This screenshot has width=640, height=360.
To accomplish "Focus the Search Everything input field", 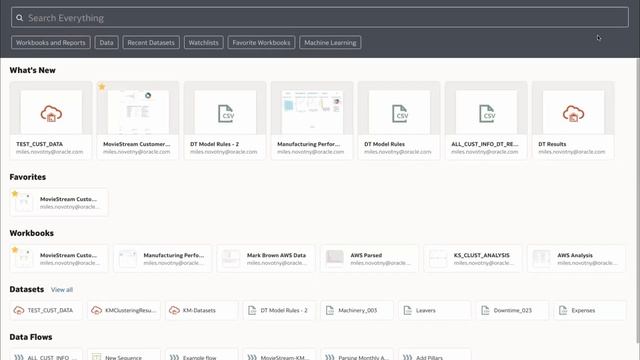I will point(320,18).
